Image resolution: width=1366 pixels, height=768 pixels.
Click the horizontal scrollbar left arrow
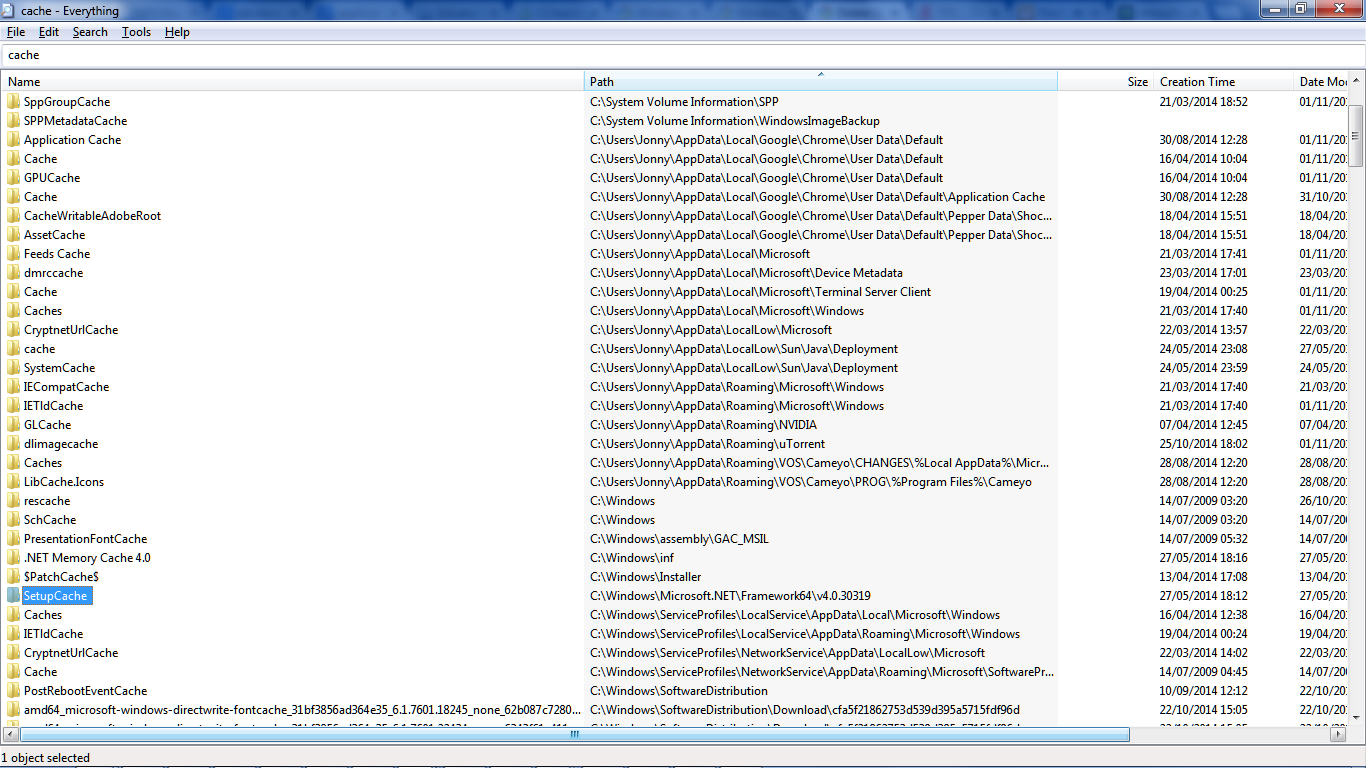pos(10,734)
